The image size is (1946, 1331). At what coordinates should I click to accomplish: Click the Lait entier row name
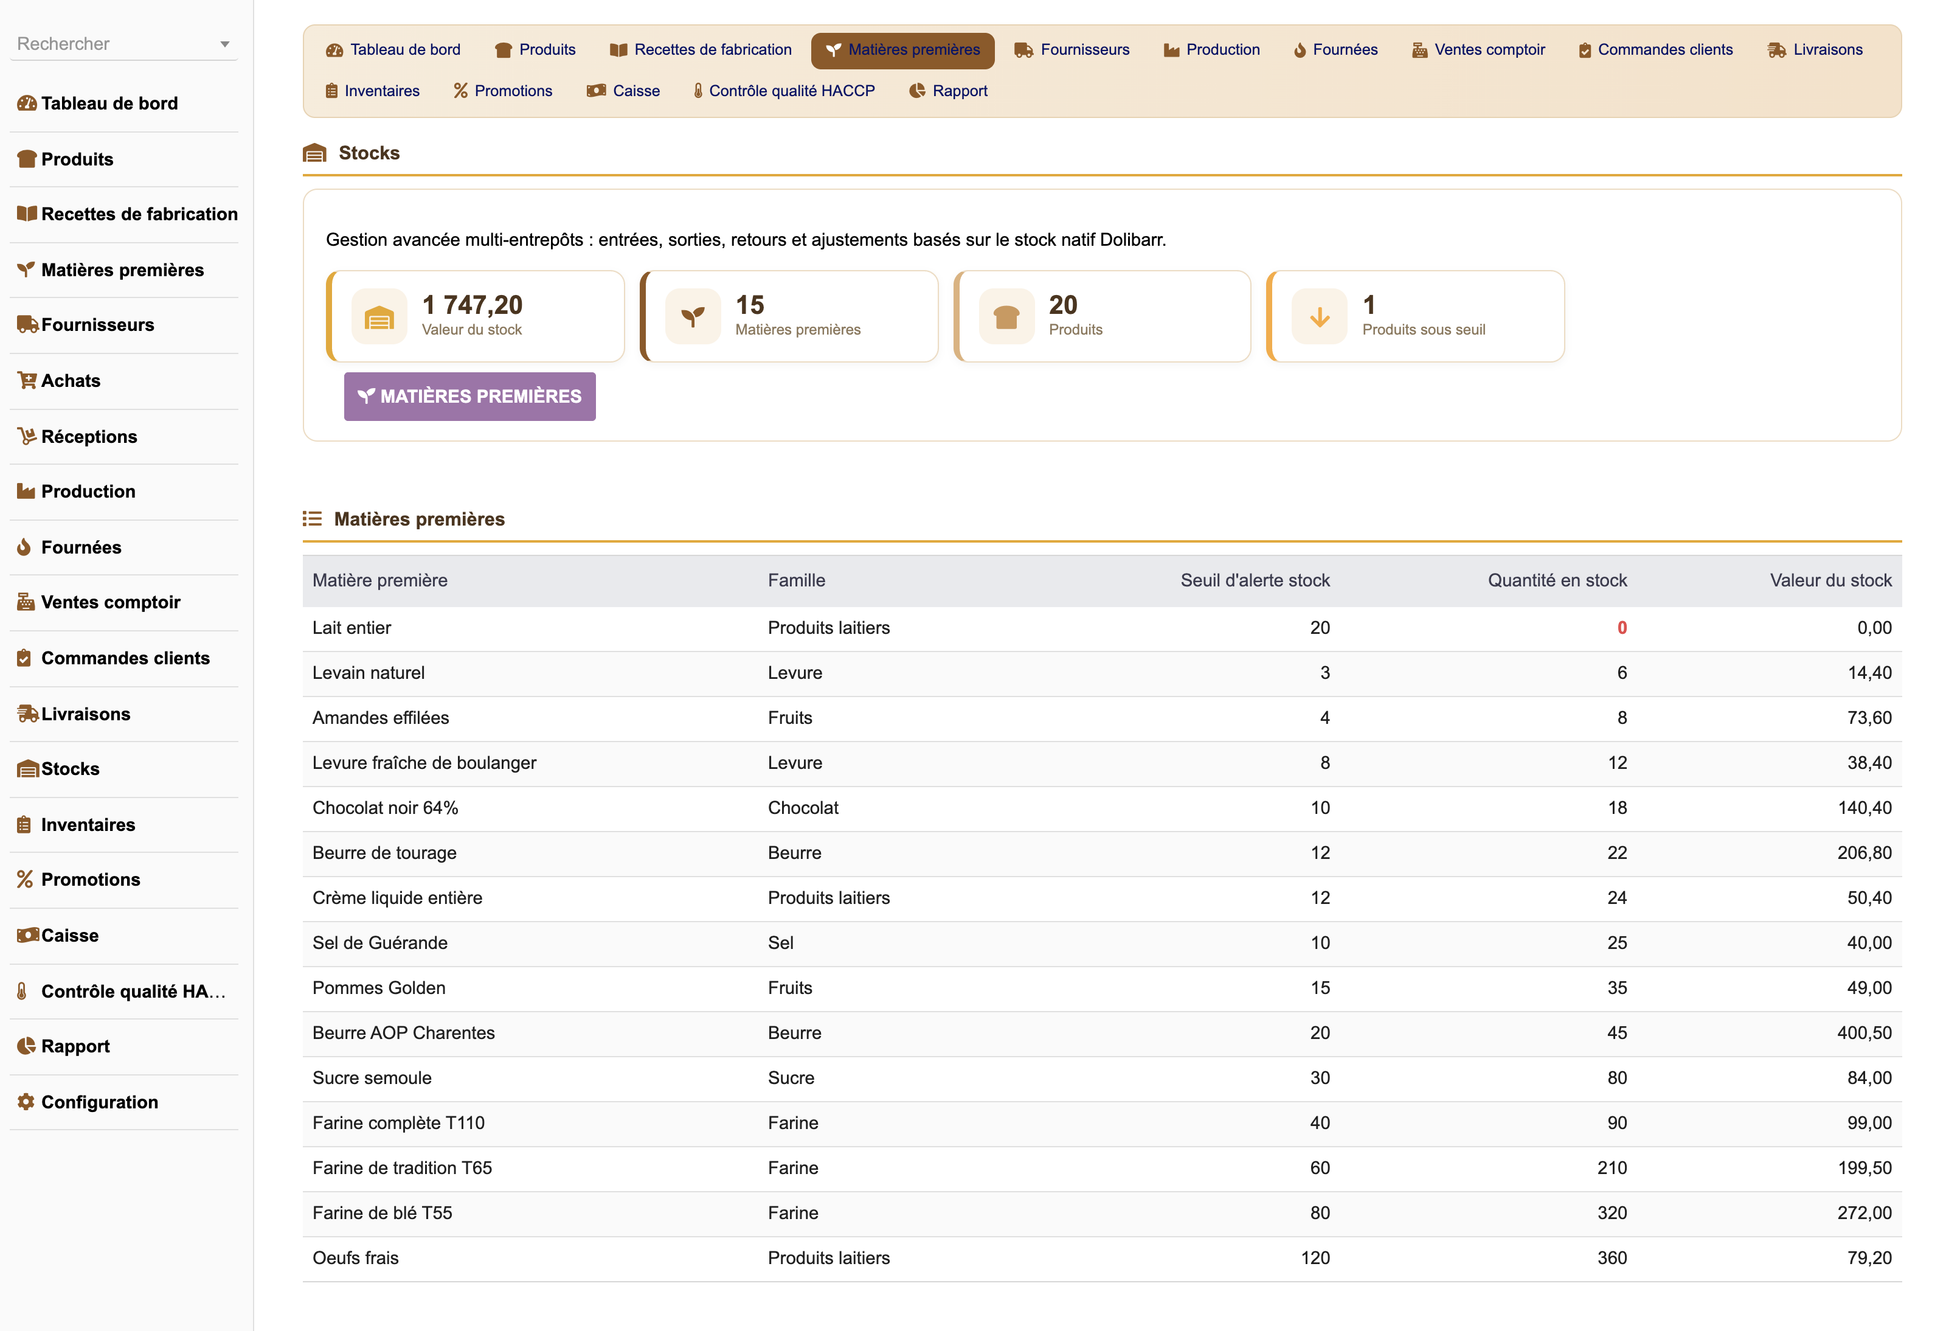[352, 628]
